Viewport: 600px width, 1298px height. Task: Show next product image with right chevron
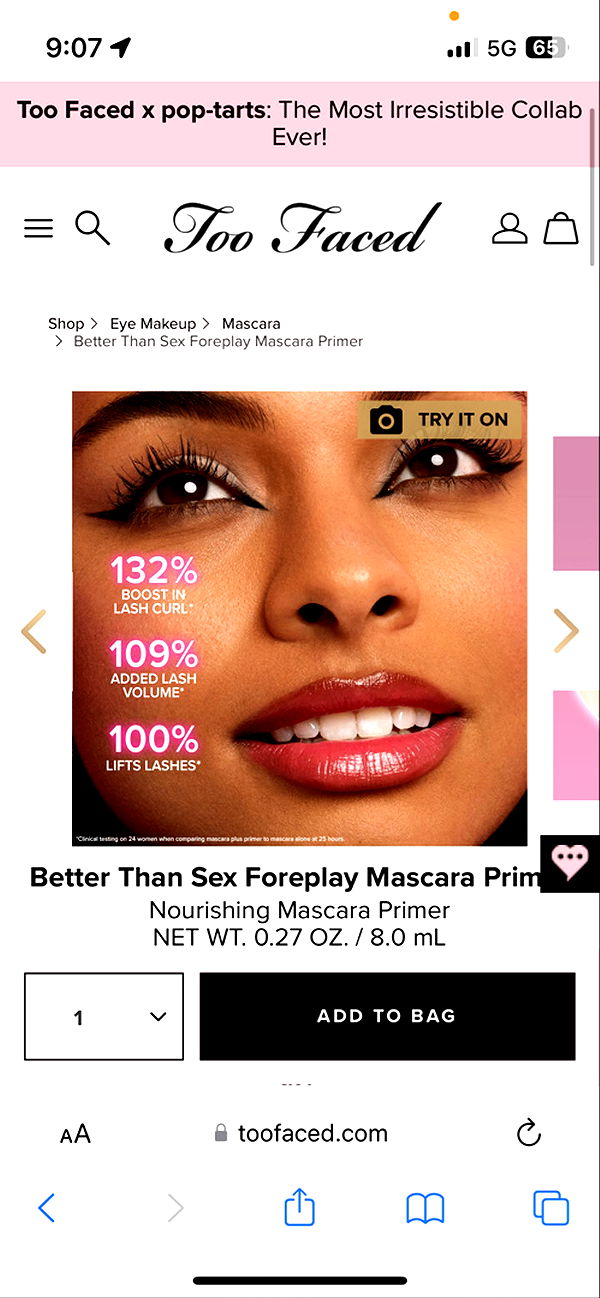[x=566, y=630]
